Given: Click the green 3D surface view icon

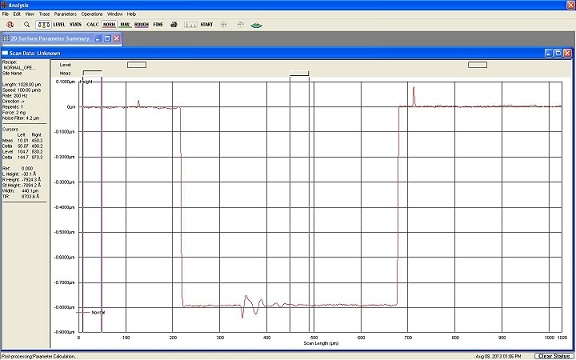Looking at the screenshot, I should click(256, 25).
